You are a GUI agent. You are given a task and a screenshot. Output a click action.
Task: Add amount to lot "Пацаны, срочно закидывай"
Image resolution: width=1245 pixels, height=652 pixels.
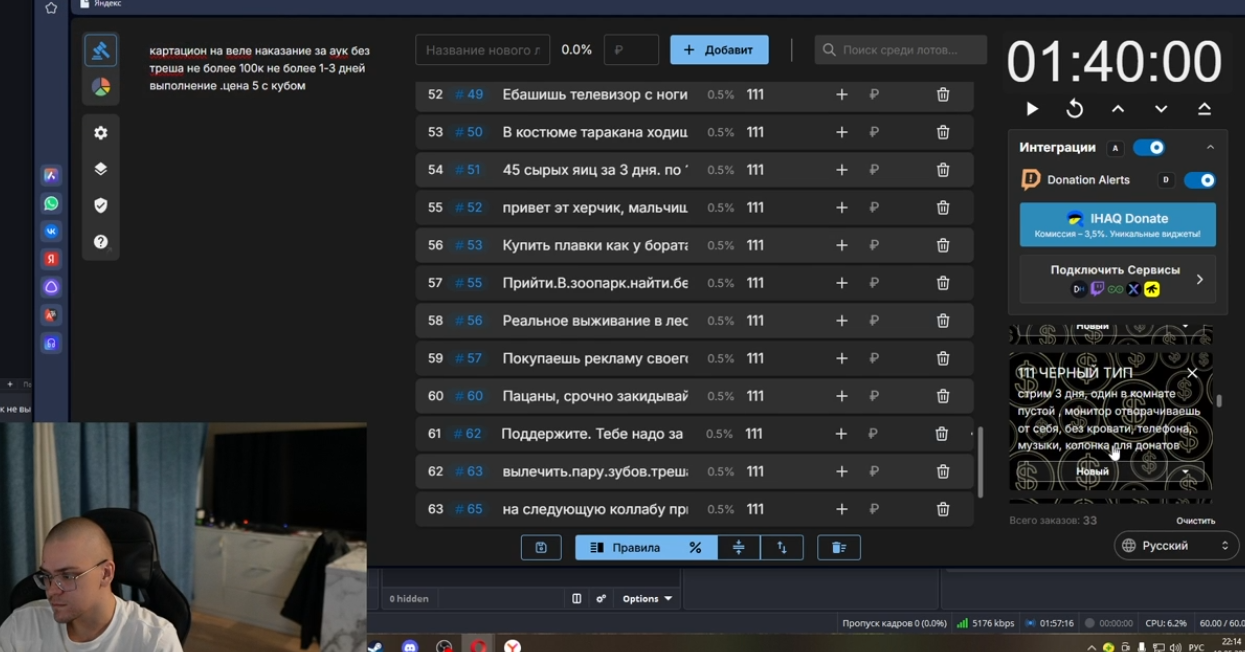tap(842, 396)
